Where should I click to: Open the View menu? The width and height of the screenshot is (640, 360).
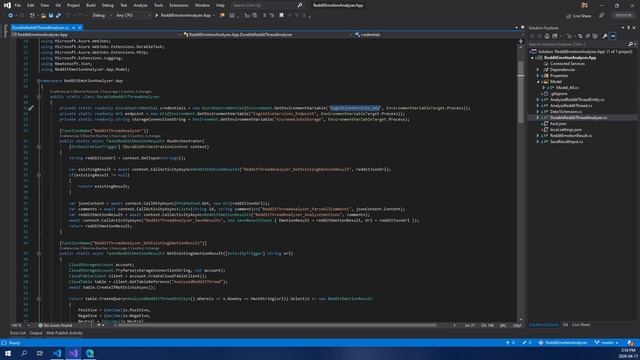click(x=44, y=5)
